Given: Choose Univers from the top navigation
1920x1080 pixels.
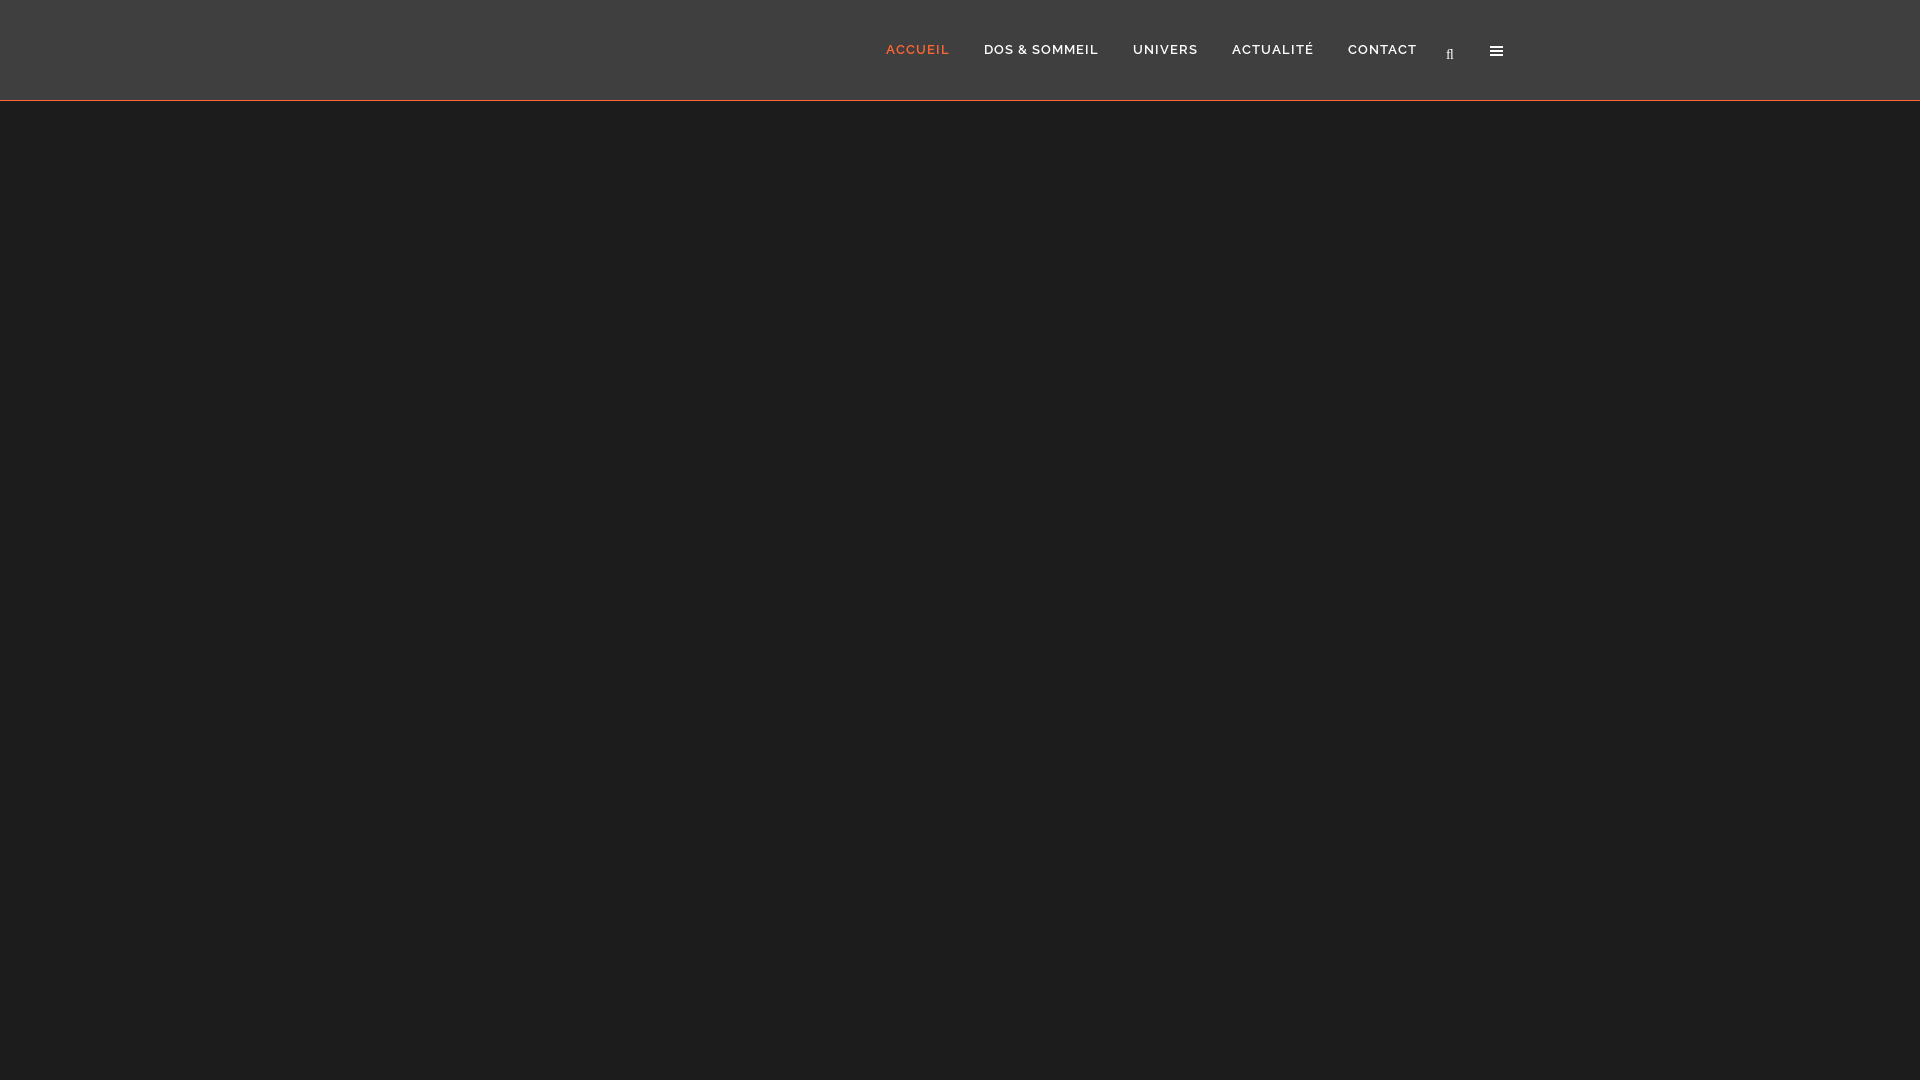Looking at the screenshot, I should (1164, 50).
